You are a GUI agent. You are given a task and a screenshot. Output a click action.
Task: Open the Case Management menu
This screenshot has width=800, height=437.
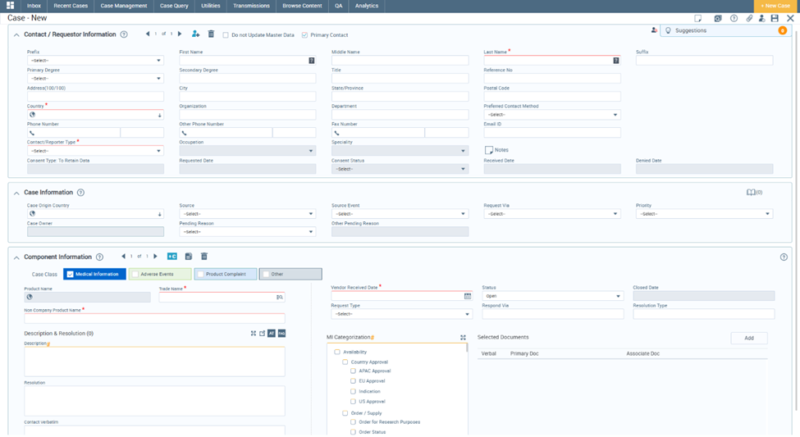click(x=123, y=5)
